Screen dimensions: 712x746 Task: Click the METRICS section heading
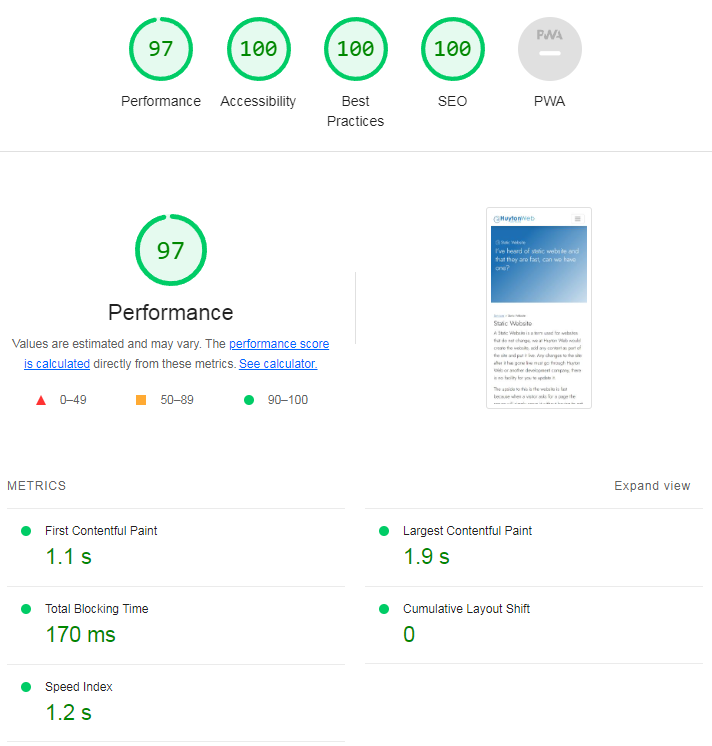pos(37,486)
